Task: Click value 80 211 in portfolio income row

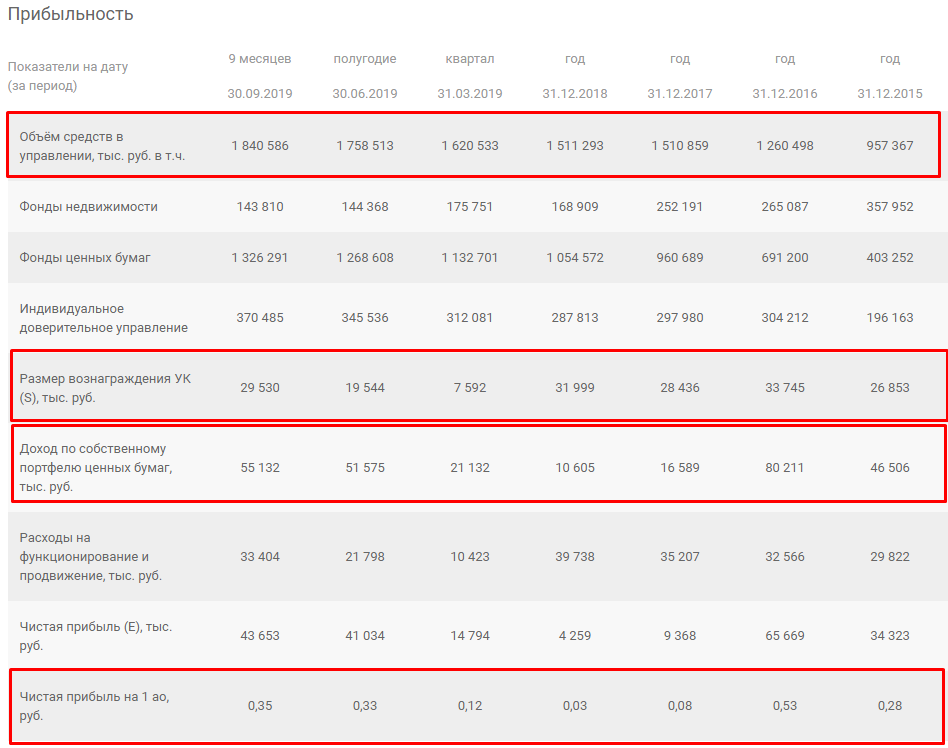Action: [785, 467]
